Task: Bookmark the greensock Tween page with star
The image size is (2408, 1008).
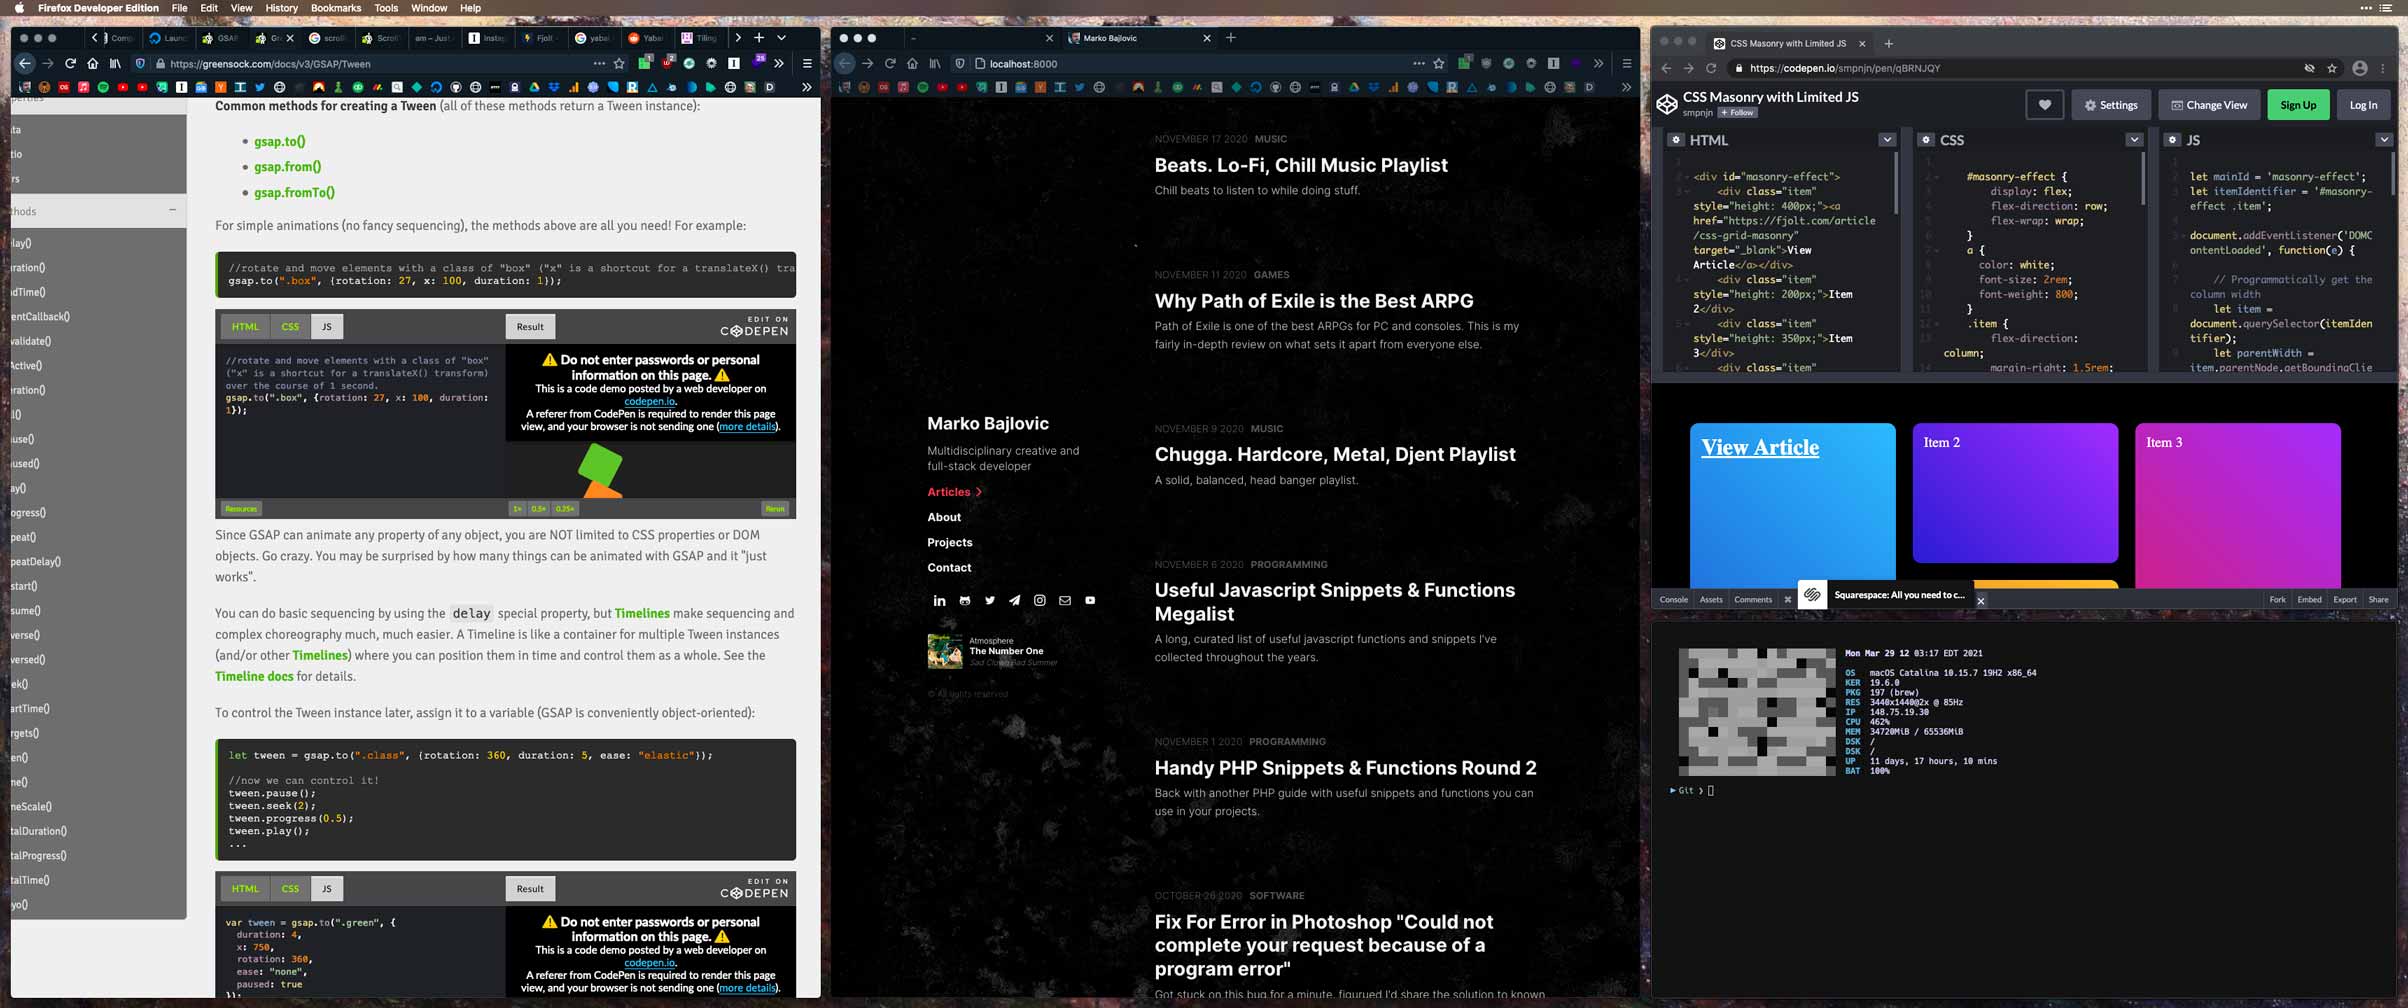Action: pyautogui.click(x=619, y=63)
